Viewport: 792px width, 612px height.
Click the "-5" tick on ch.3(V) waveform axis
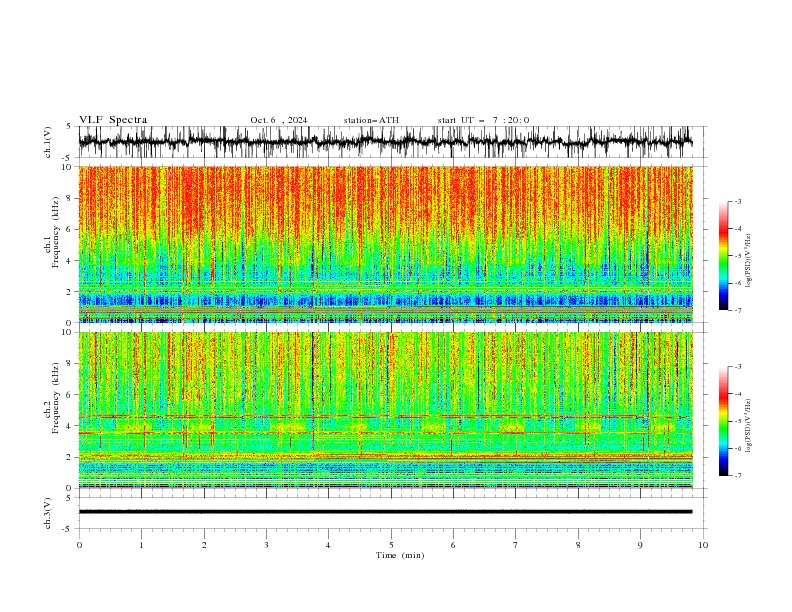pos(68,529)
